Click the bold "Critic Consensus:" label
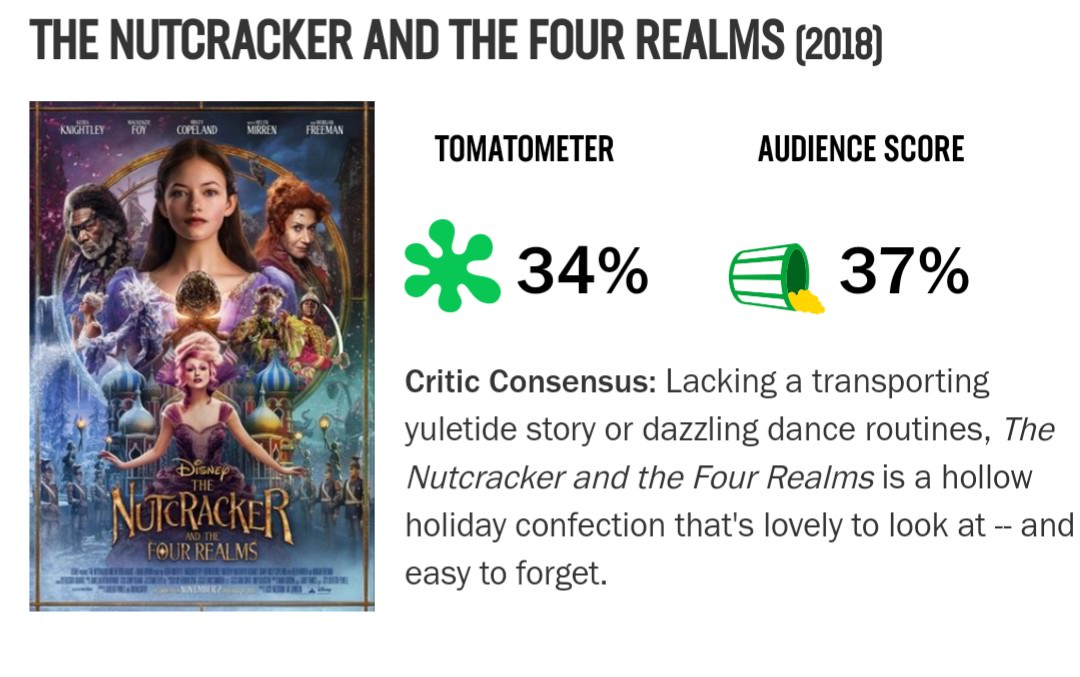1080x677 pixels. coord(530,382)
